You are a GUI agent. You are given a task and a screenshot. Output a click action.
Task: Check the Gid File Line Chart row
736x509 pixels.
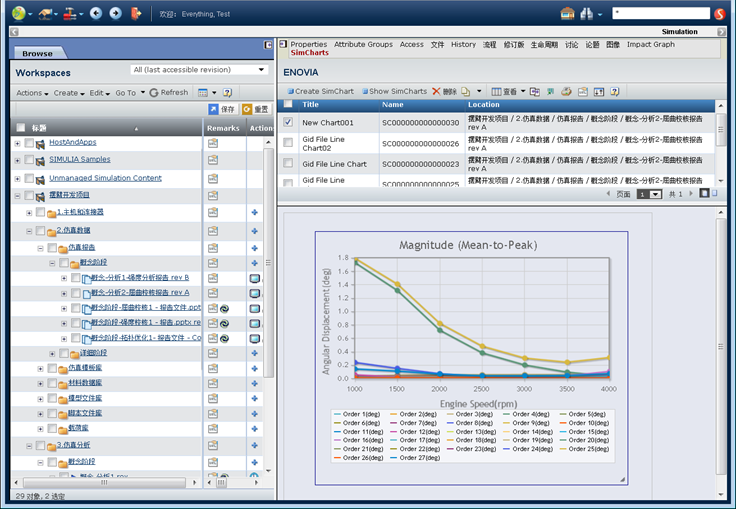pos(288,163)
